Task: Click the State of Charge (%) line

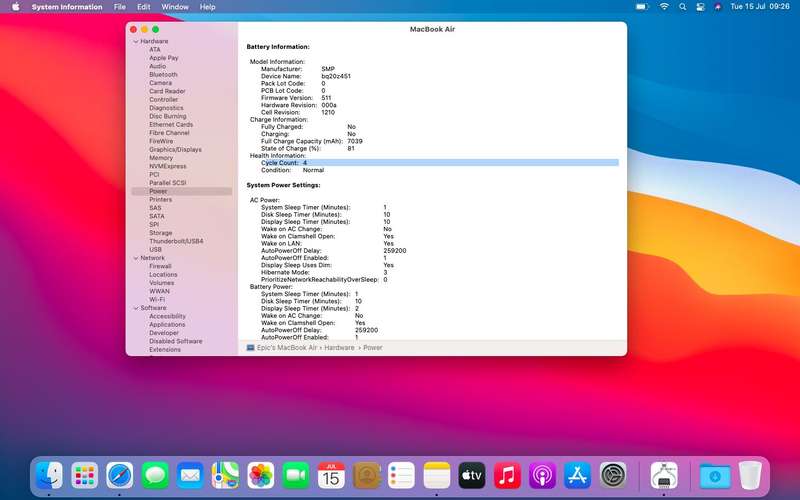Action: tap(308, 148)
